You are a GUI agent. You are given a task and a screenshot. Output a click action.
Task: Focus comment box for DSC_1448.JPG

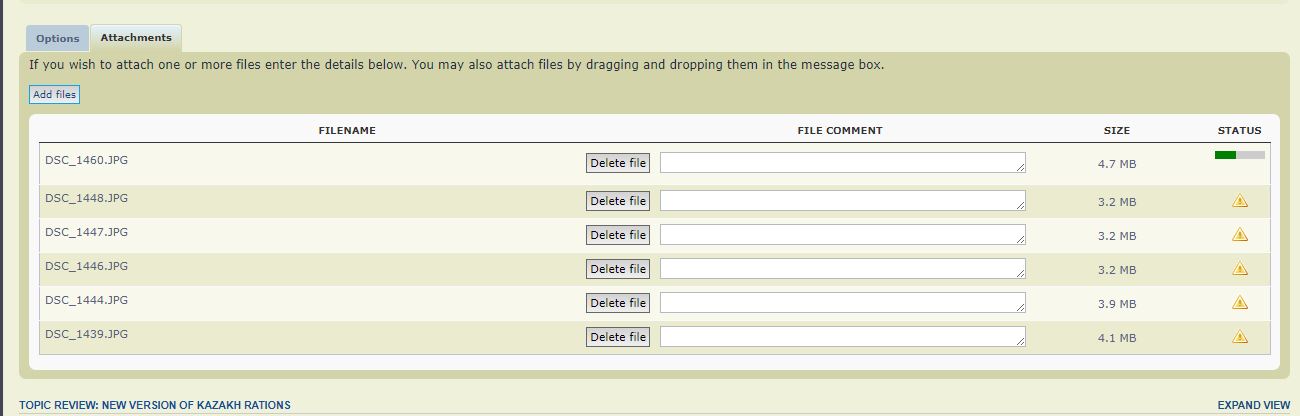[842, 201]
